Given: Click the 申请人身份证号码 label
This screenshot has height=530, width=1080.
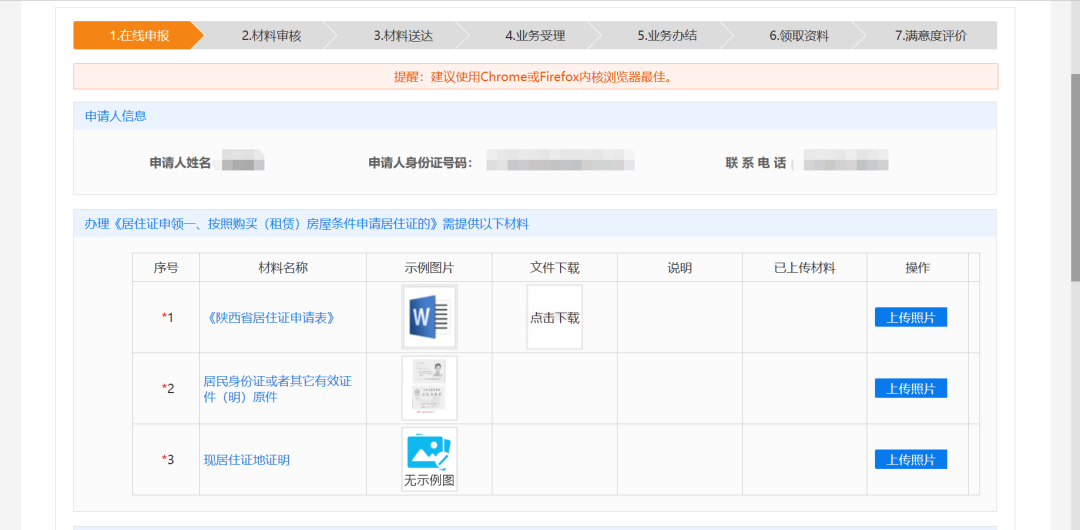Looking at the screenshot, I should [420, 163].
